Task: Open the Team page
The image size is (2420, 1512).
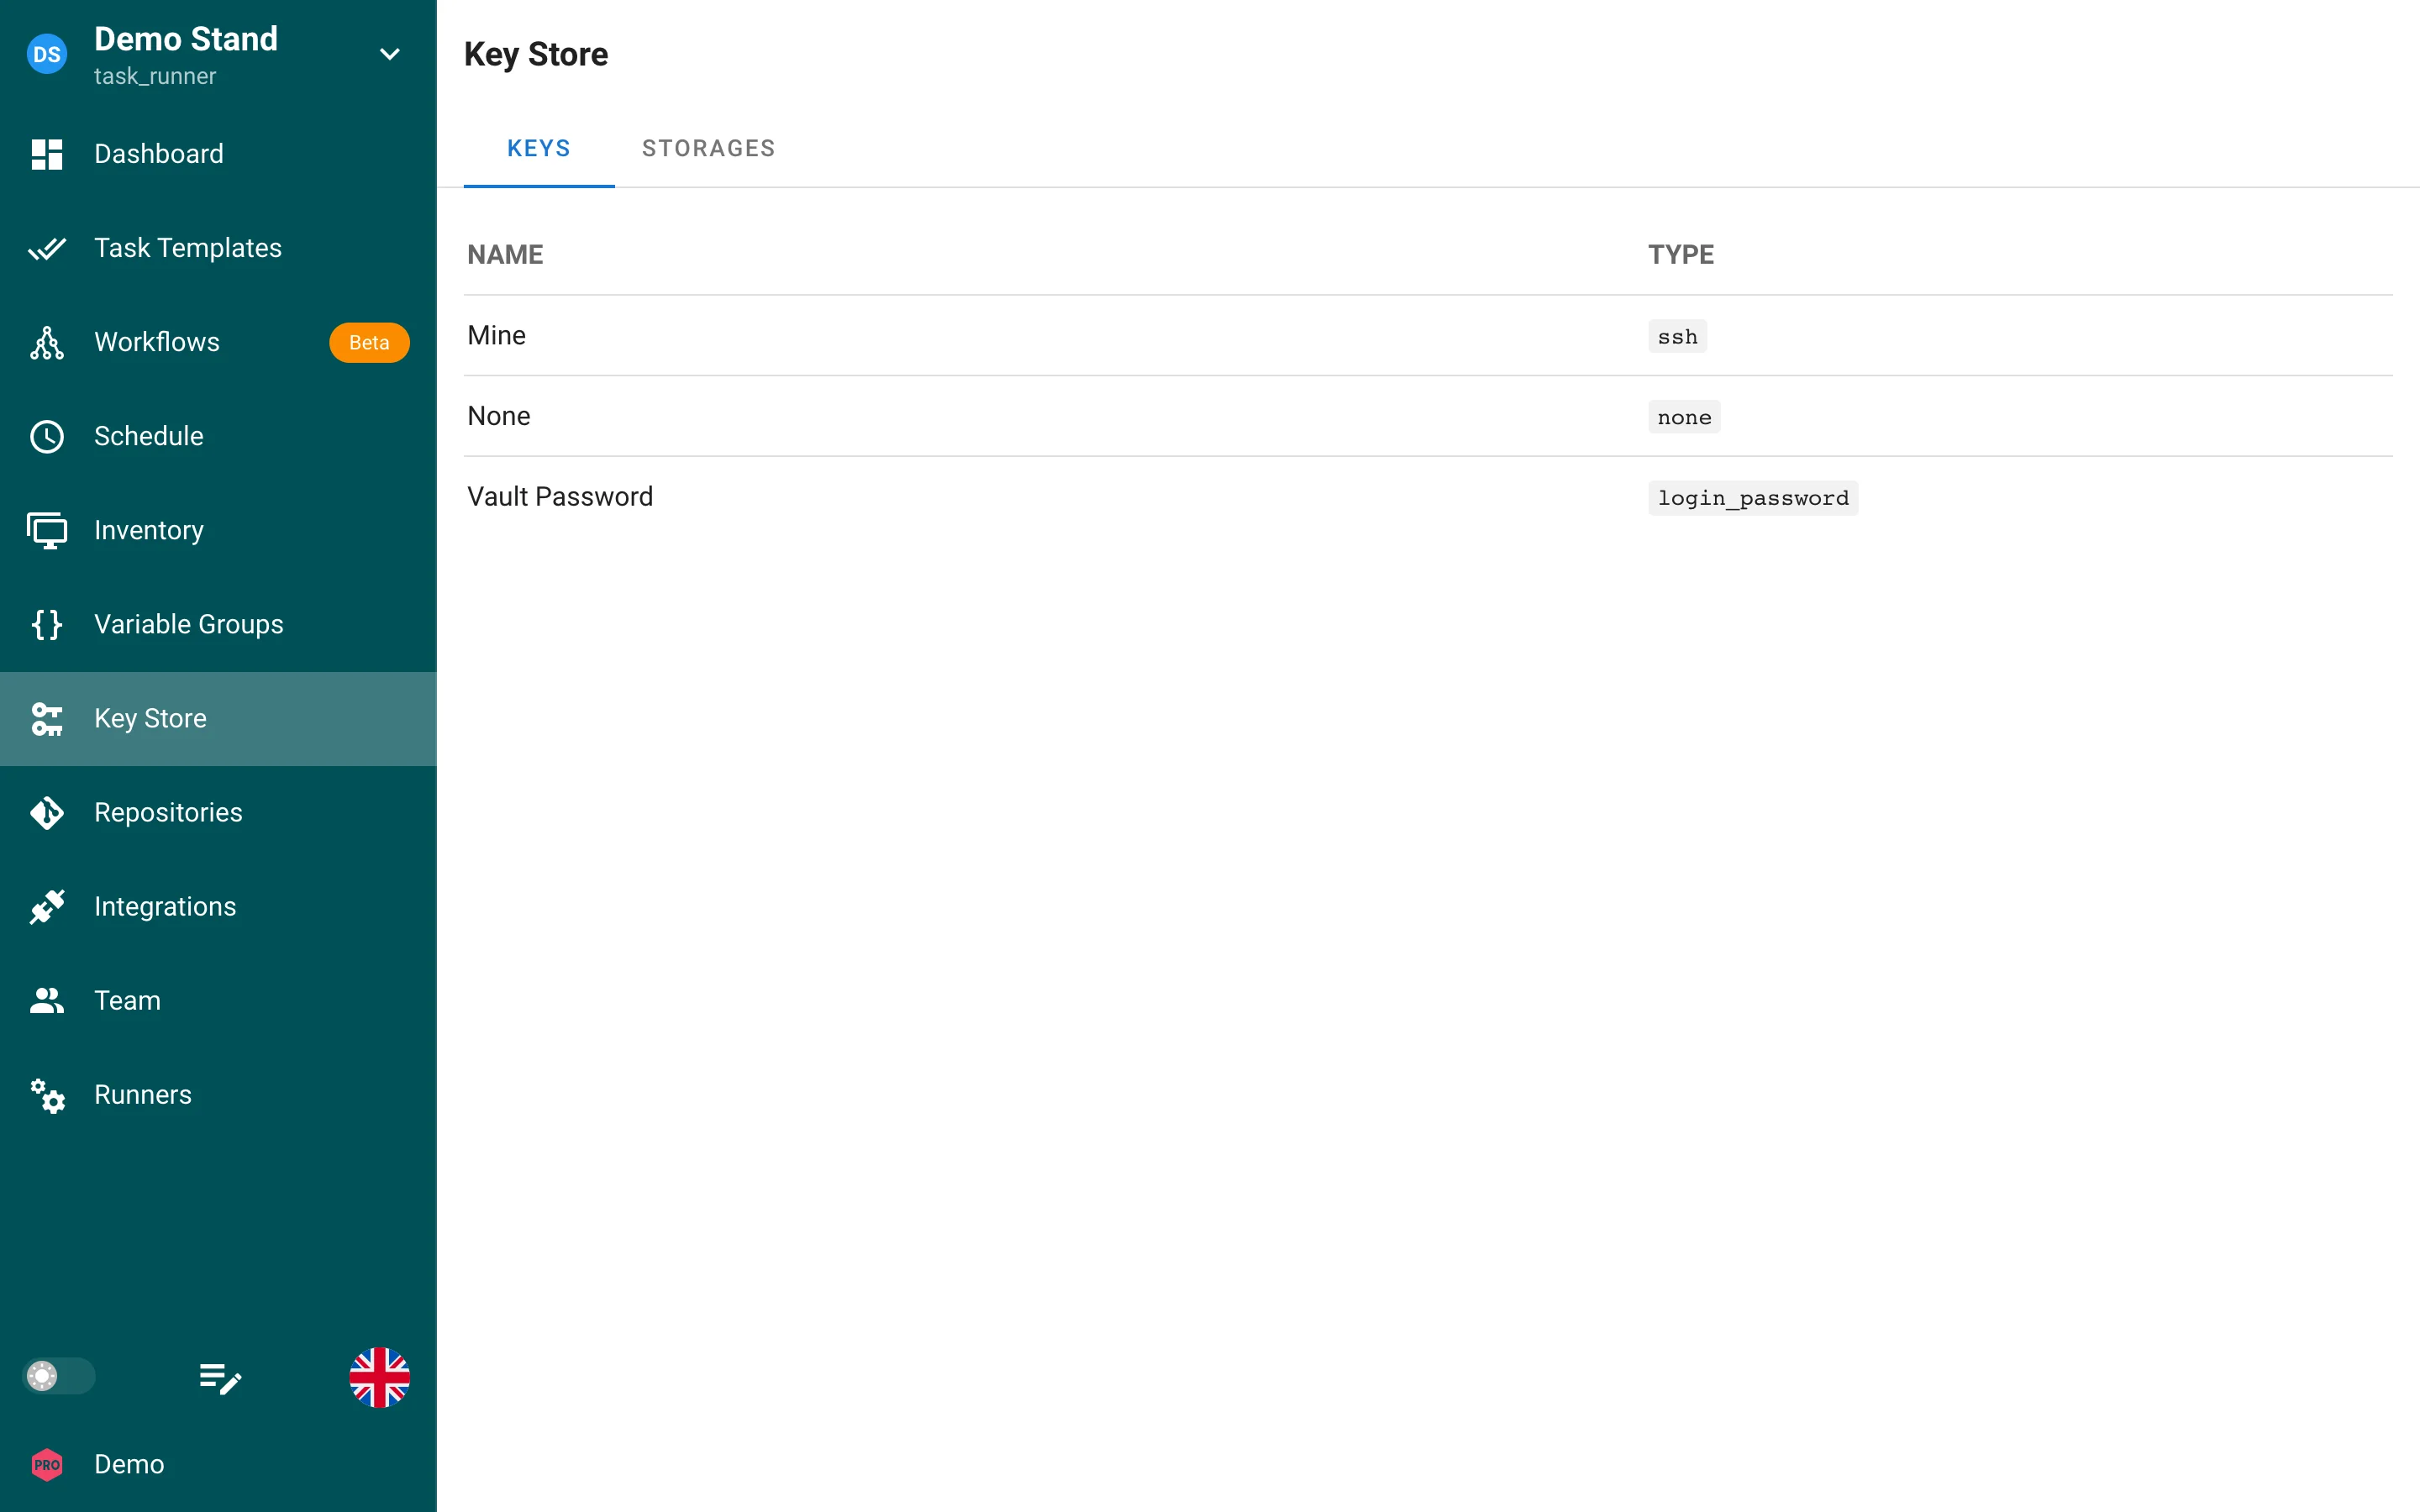Action: click(218, 1001)
